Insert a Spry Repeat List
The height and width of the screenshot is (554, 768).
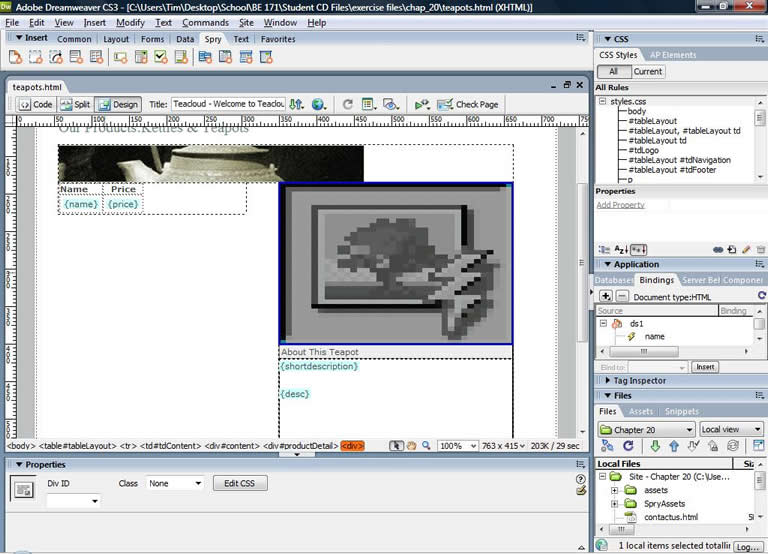[x=76, y=57]
